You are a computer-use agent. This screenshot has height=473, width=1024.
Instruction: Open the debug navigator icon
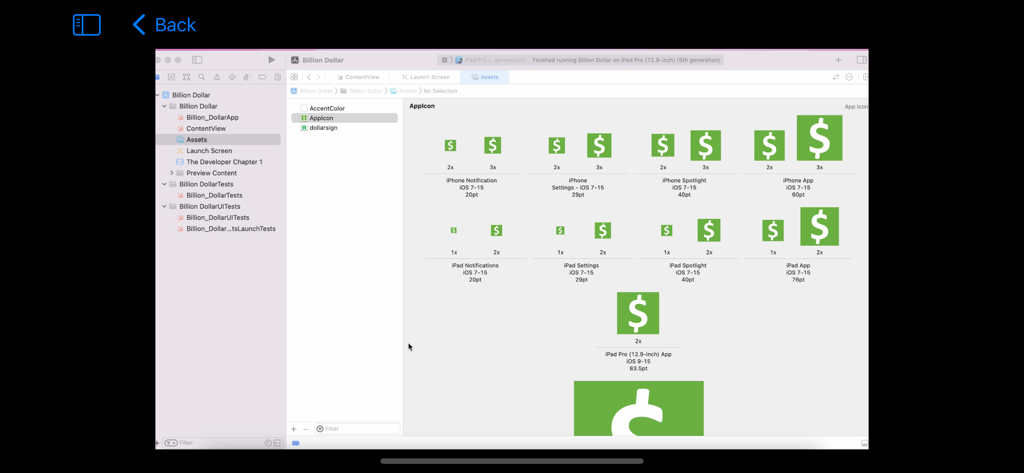pos(247,77)
